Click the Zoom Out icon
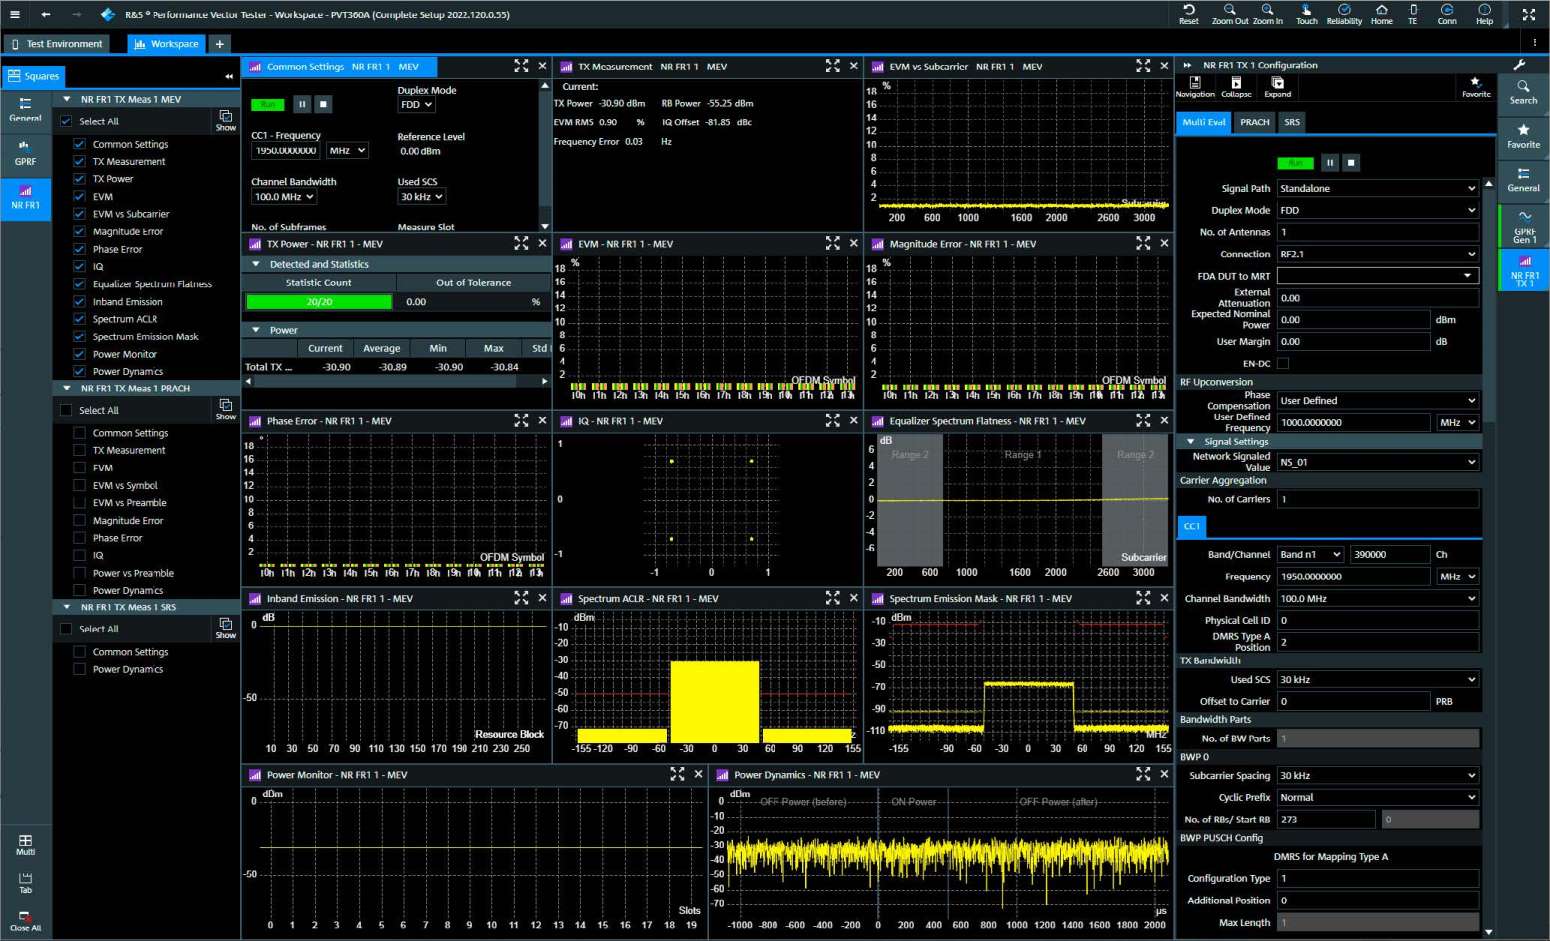Image resolution: width=1550 pixels, height=941 pixels. 1229,13
